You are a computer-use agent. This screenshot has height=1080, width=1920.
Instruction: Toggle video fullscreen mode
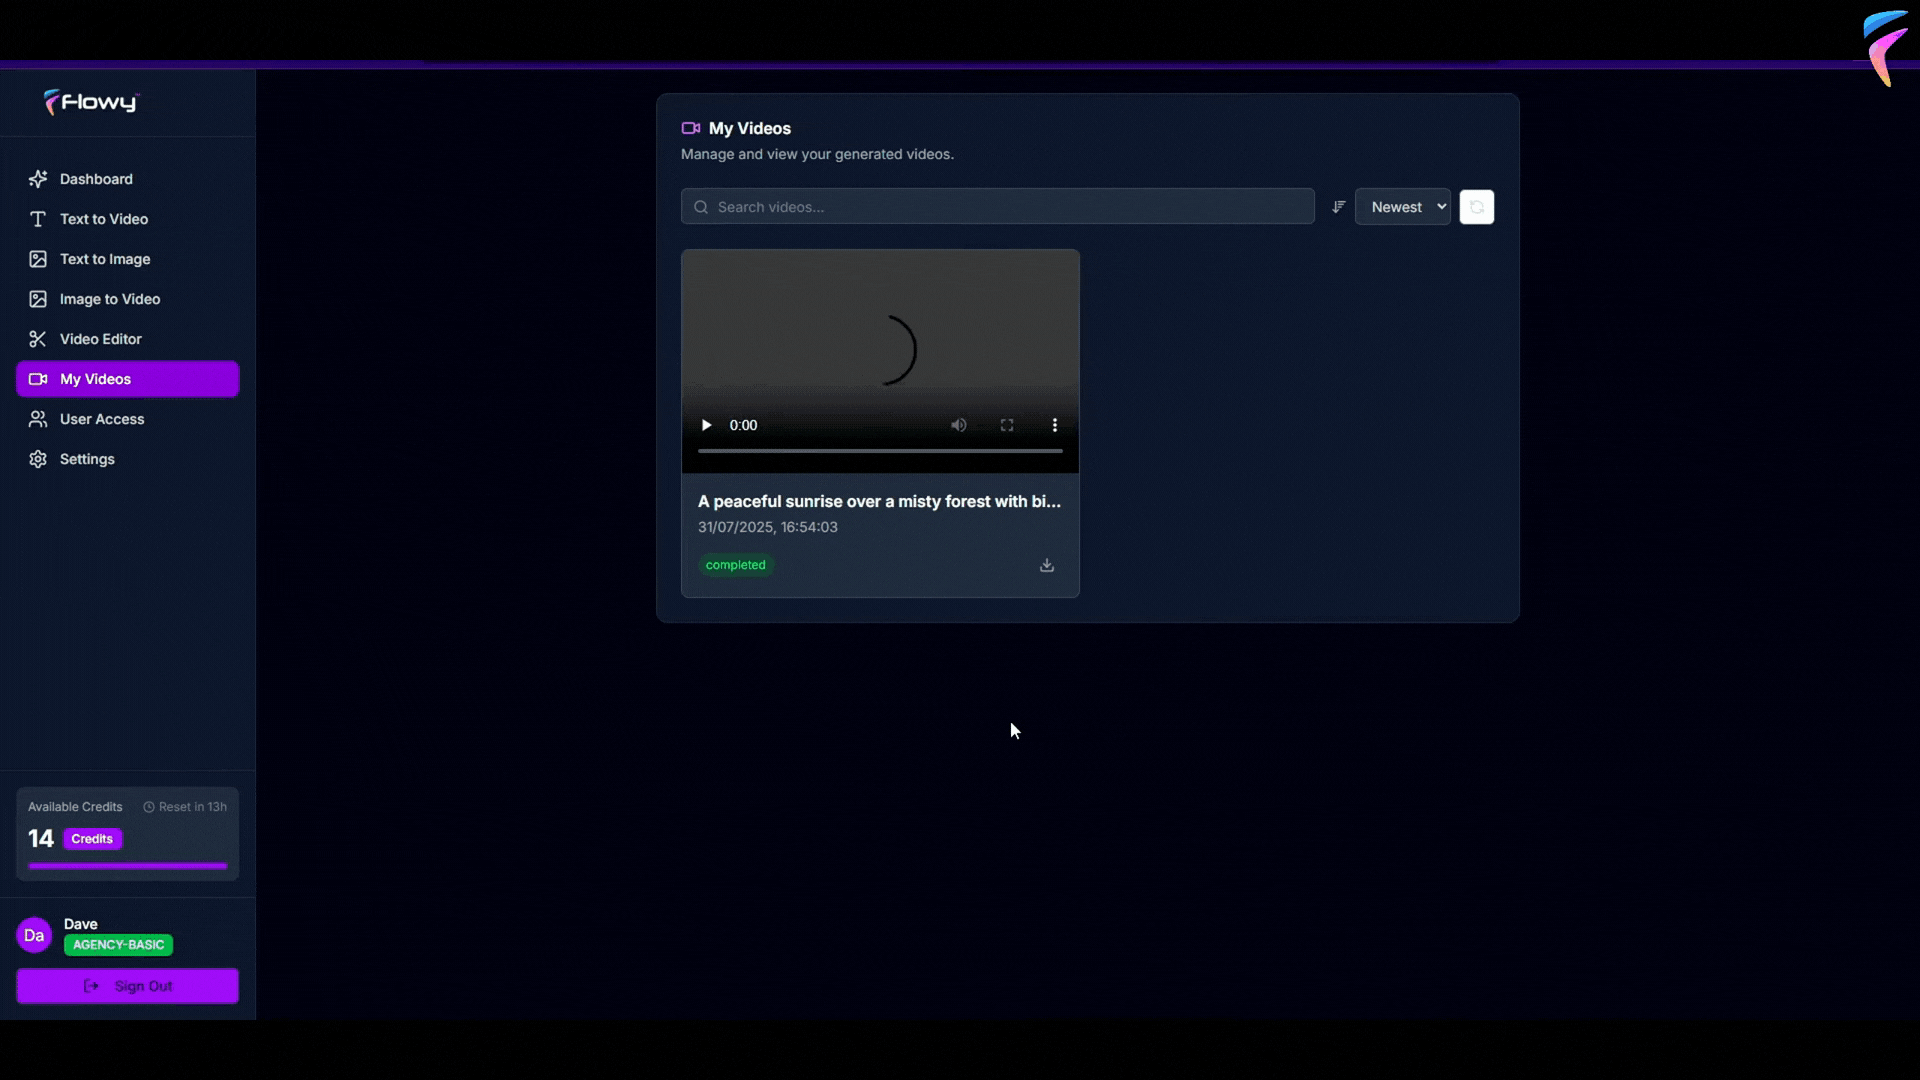pos(1007,425)
